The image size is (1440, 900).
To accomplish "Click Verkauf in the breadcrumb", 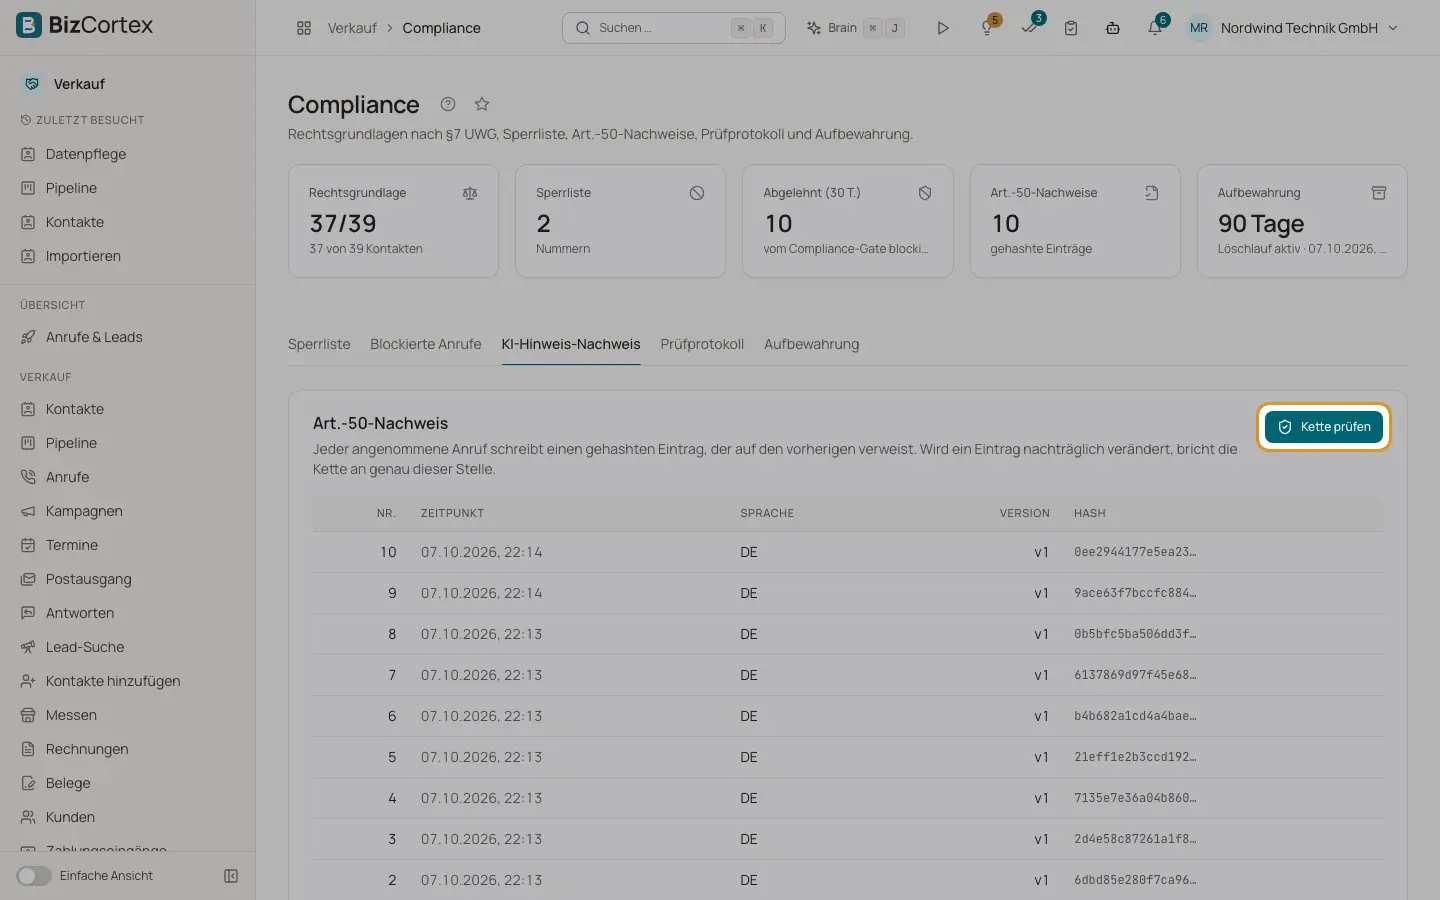I will 352,28.
